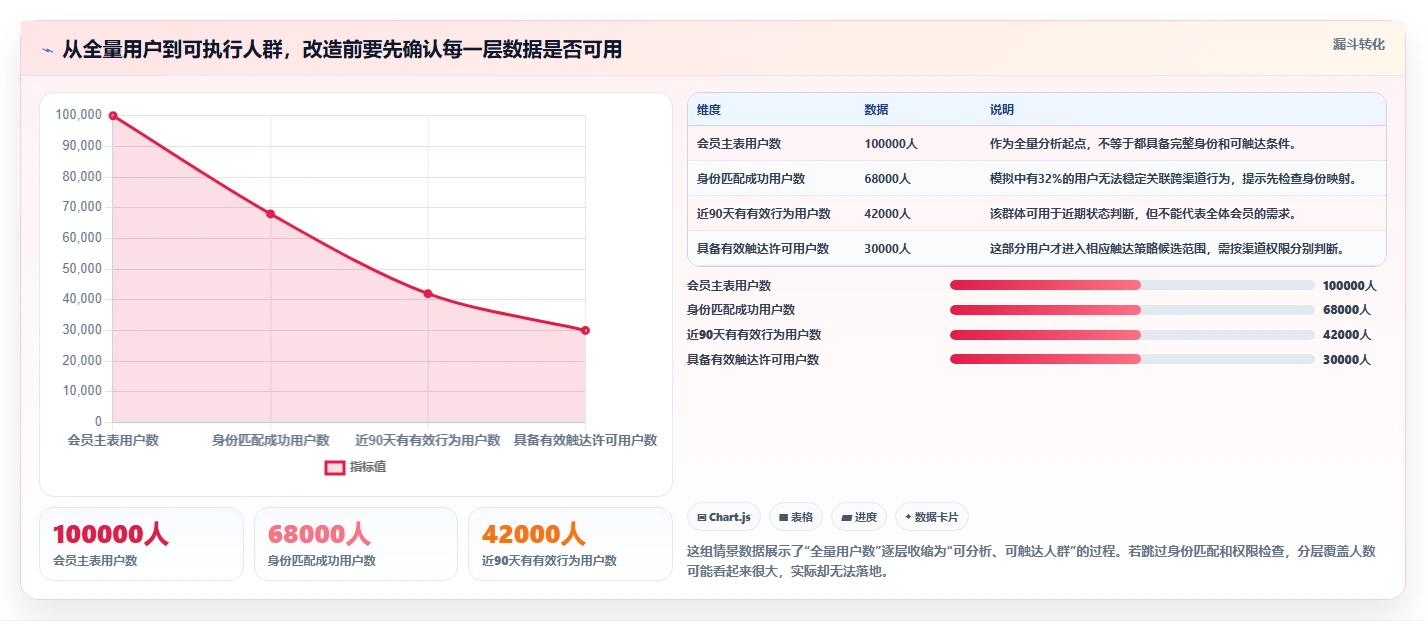Click the summary paragraph starting 这组情景数据

(1031, 561)
